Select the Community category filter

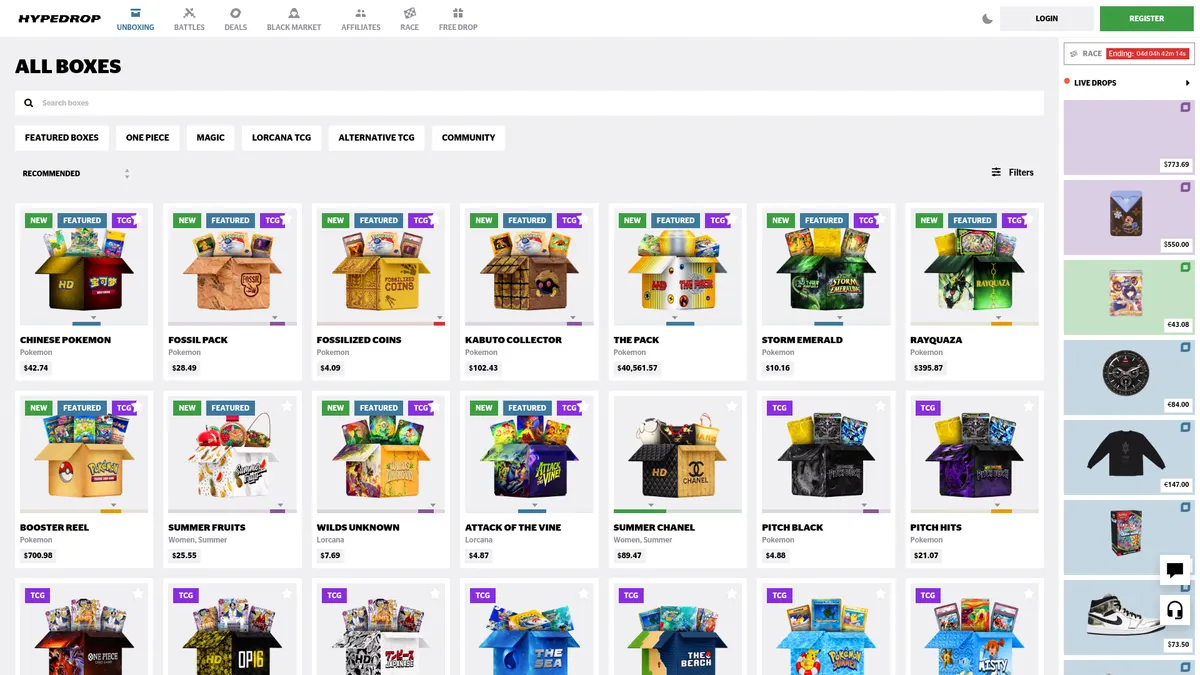(468, 138)
